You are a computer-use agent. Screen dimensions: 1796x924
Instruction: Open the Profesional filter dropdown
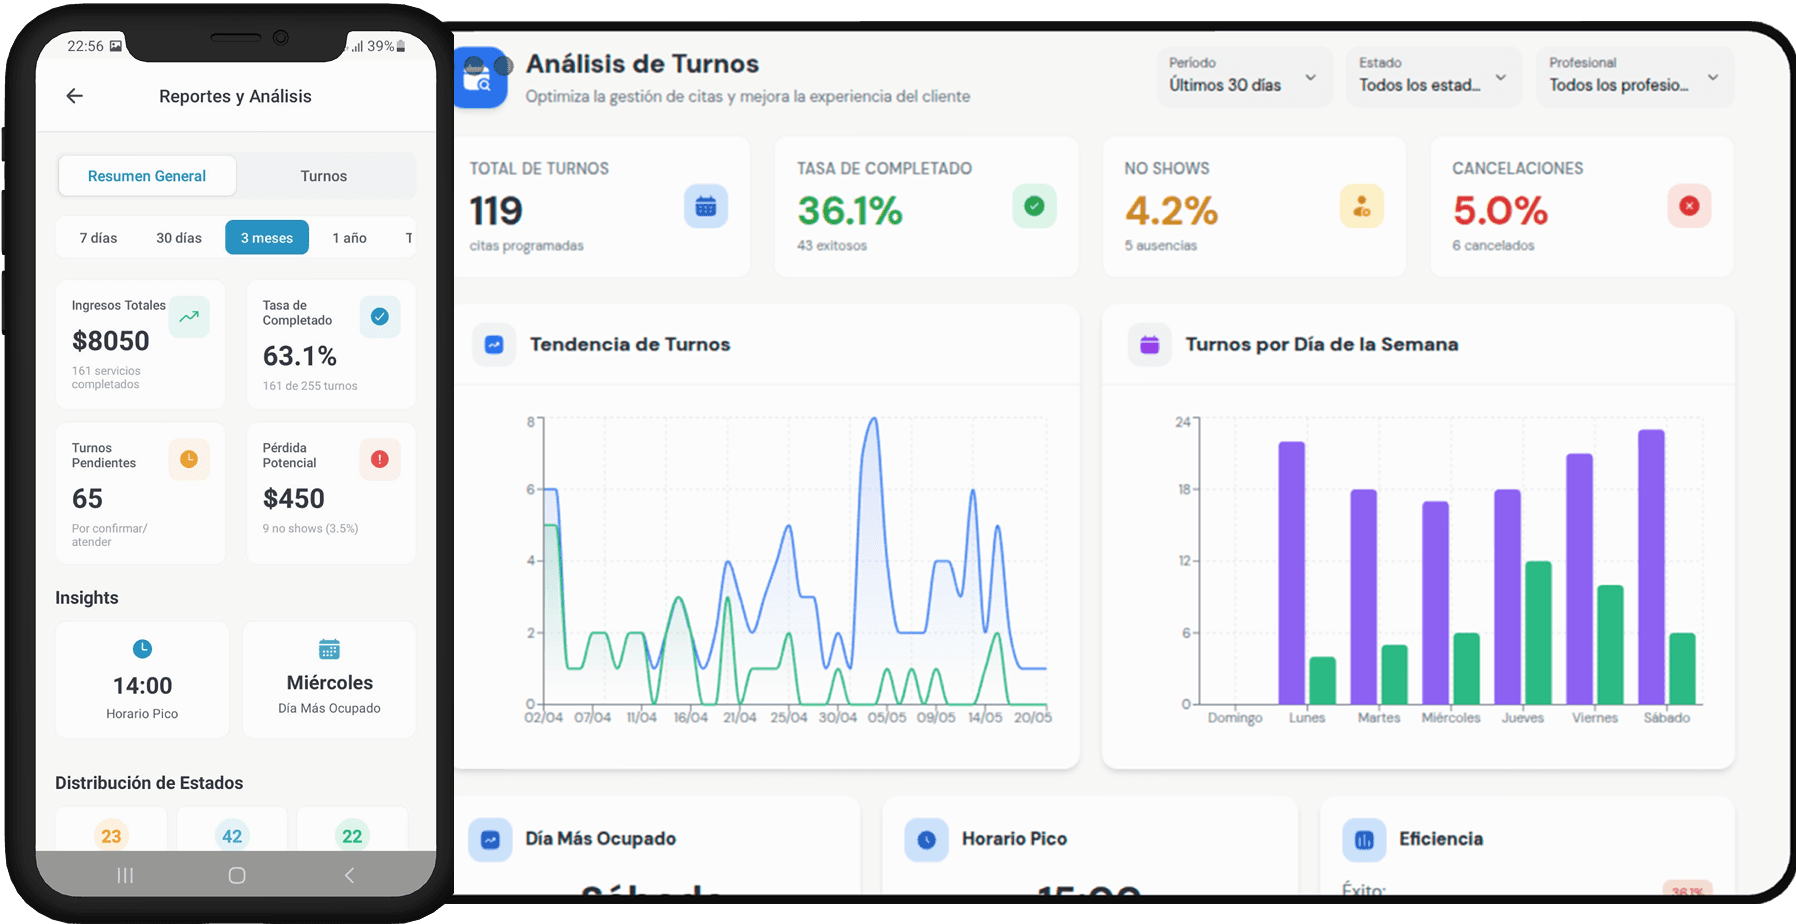pyautogui.click(x=1634, y=76)
